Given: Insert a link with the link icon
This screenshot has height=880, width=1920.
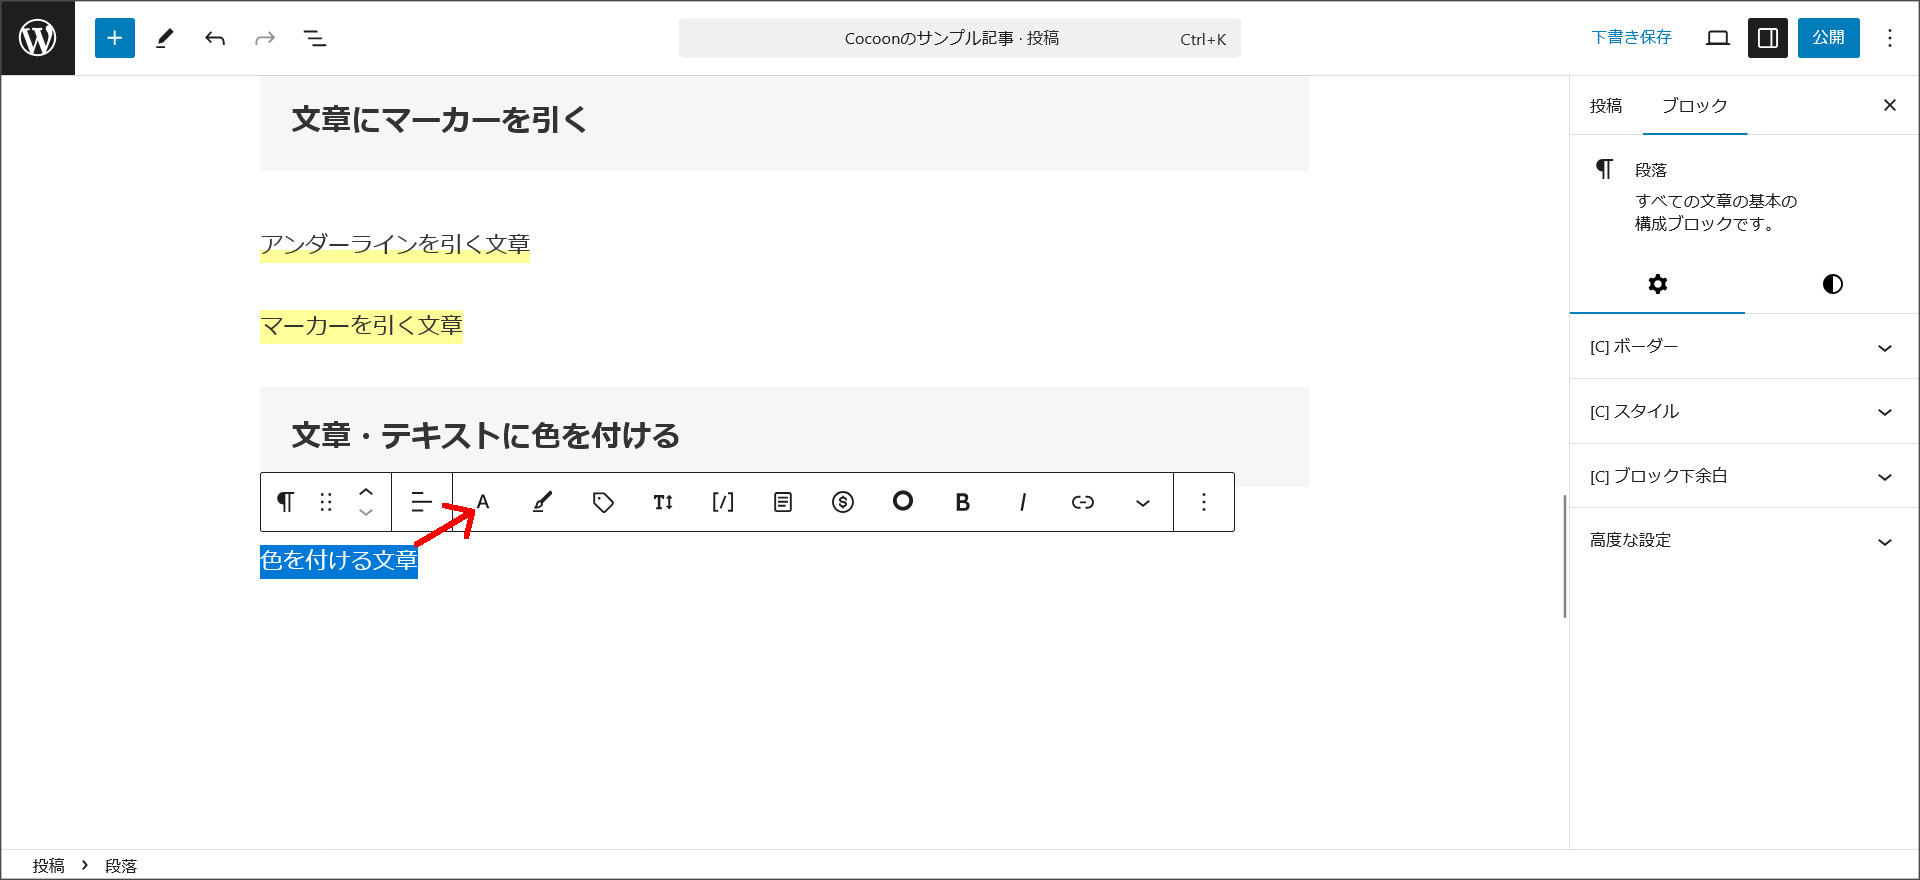Looking at the screenshot, I should pyautogui.click(x=1083, y=502).
